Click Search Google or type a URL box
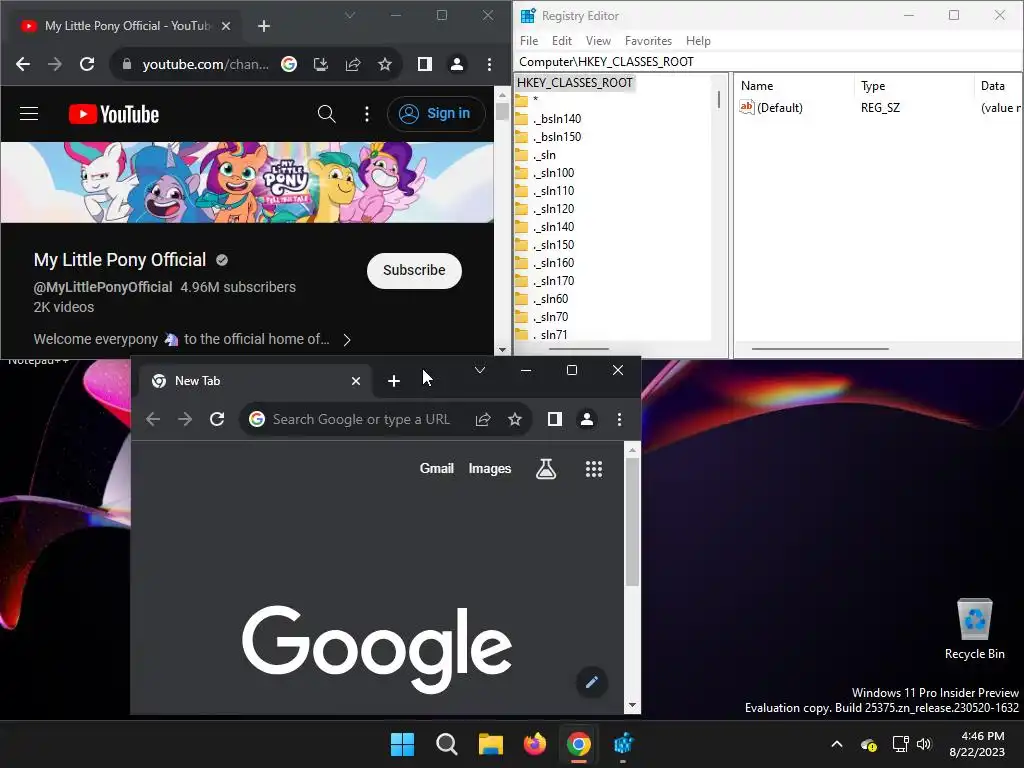This screenshot has width=1024, height=768. (361, 419)
